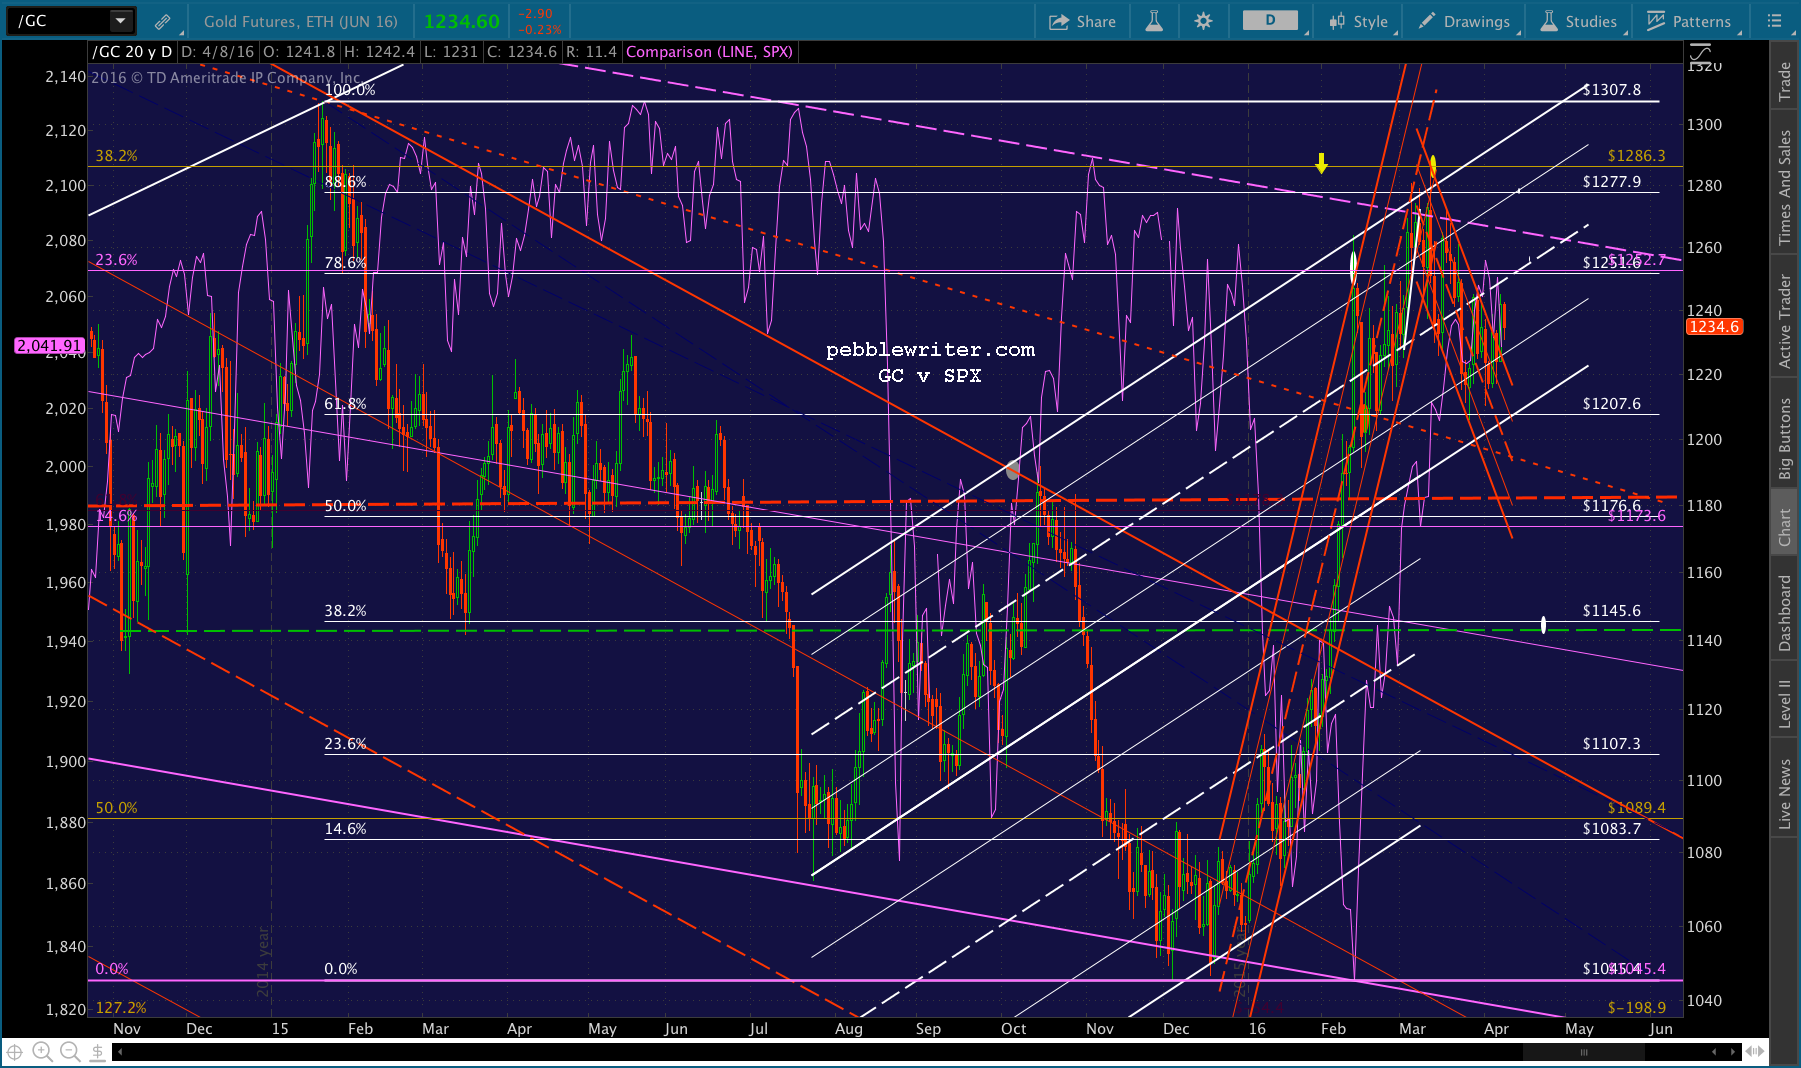The width and height of the screenshot is (1801, 1068).
Task: Click the expand-time-axis icon at bottom right
Action: click(x=1755, y=1051)
